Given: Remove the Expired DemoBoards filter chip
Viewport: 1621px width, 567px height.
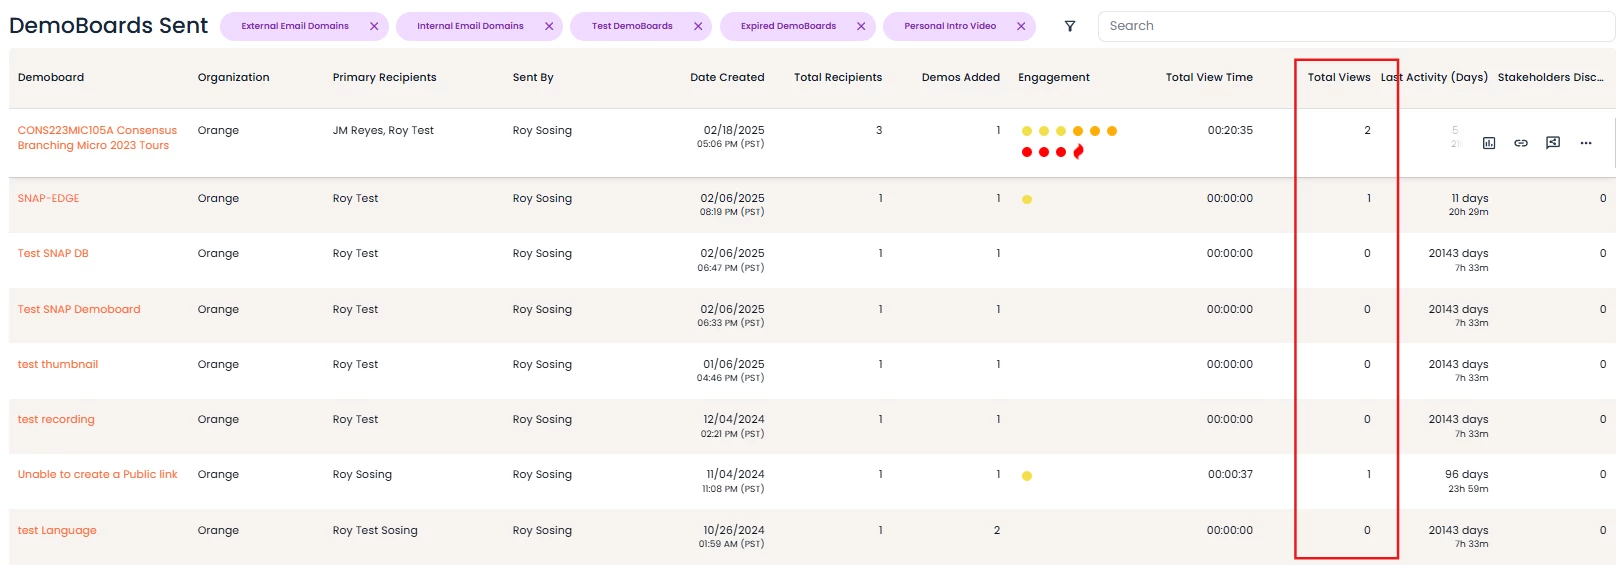Looking at the screenshot, I should (x=861, y=27).
